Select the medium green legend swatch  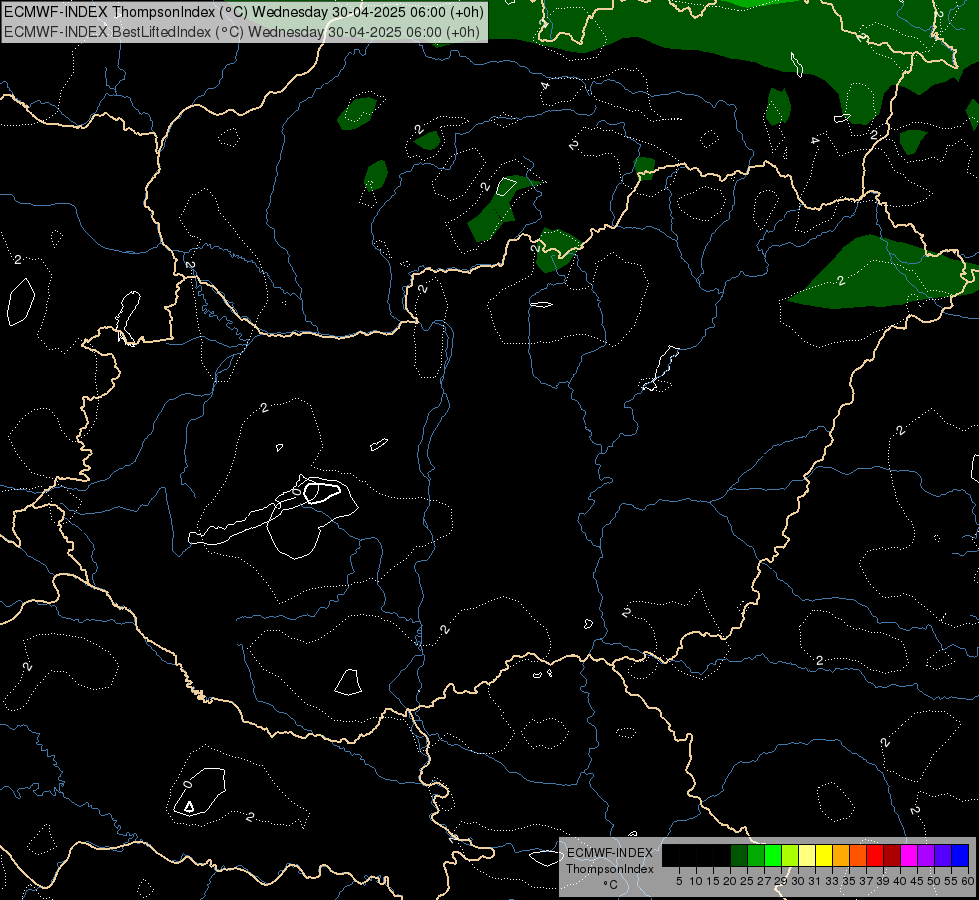click(756, 855)
